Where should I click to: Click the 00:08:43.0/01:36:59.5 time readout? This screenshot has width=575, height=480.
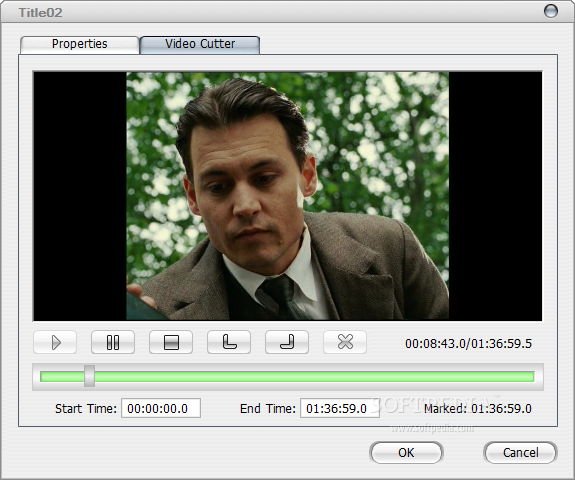(x=468, y=344)
